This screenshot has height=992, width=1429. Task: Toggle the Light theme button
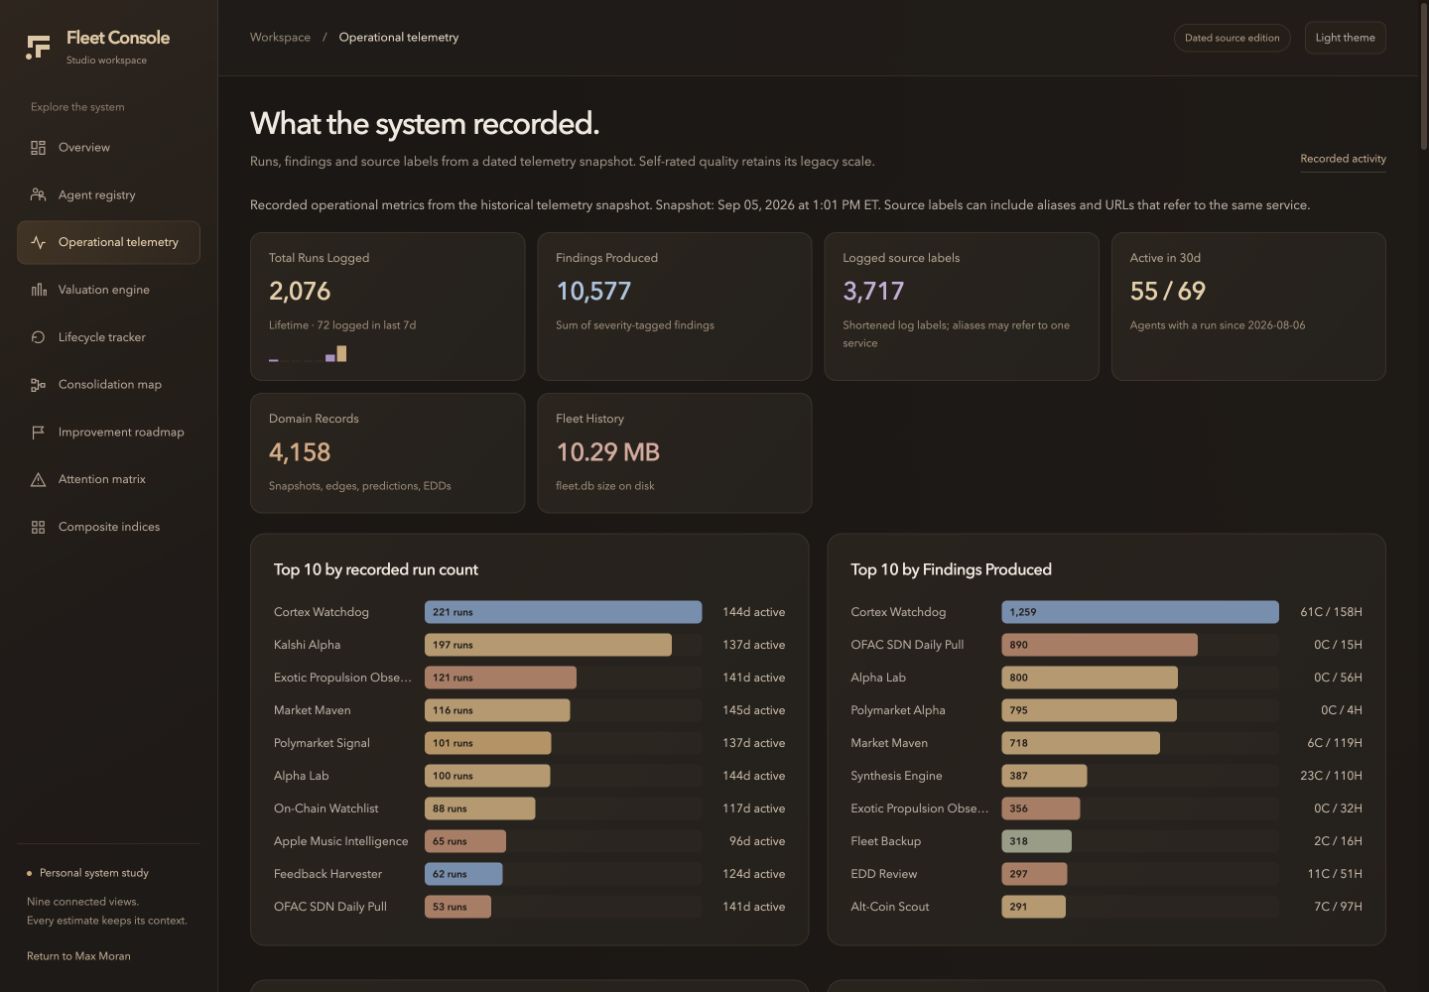pos(1345,38)
